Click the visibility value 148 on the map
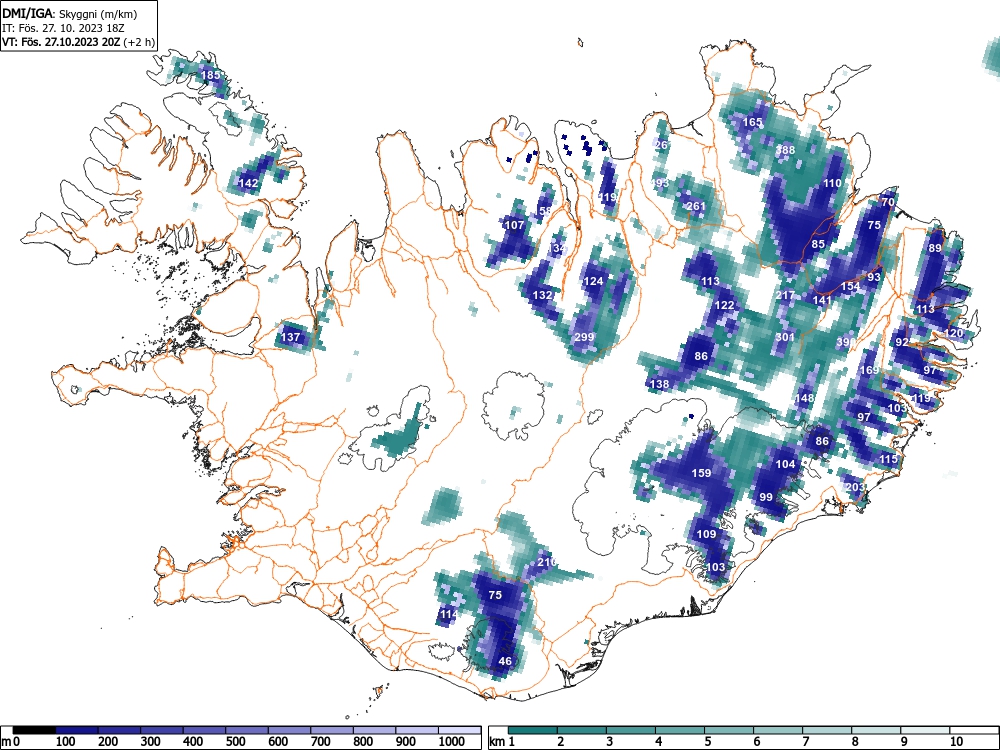The image size is (1000, 750). point(805,398)
